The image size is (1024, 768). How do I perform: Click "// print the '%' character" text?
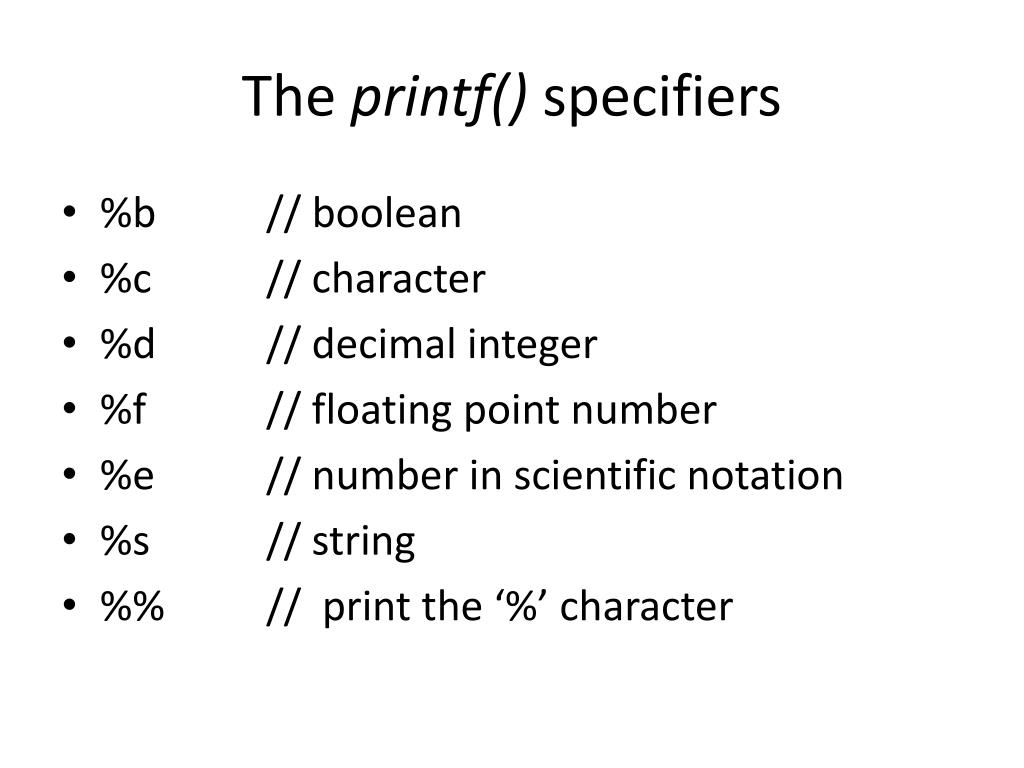pyautogui.click(x=500, y=607)
